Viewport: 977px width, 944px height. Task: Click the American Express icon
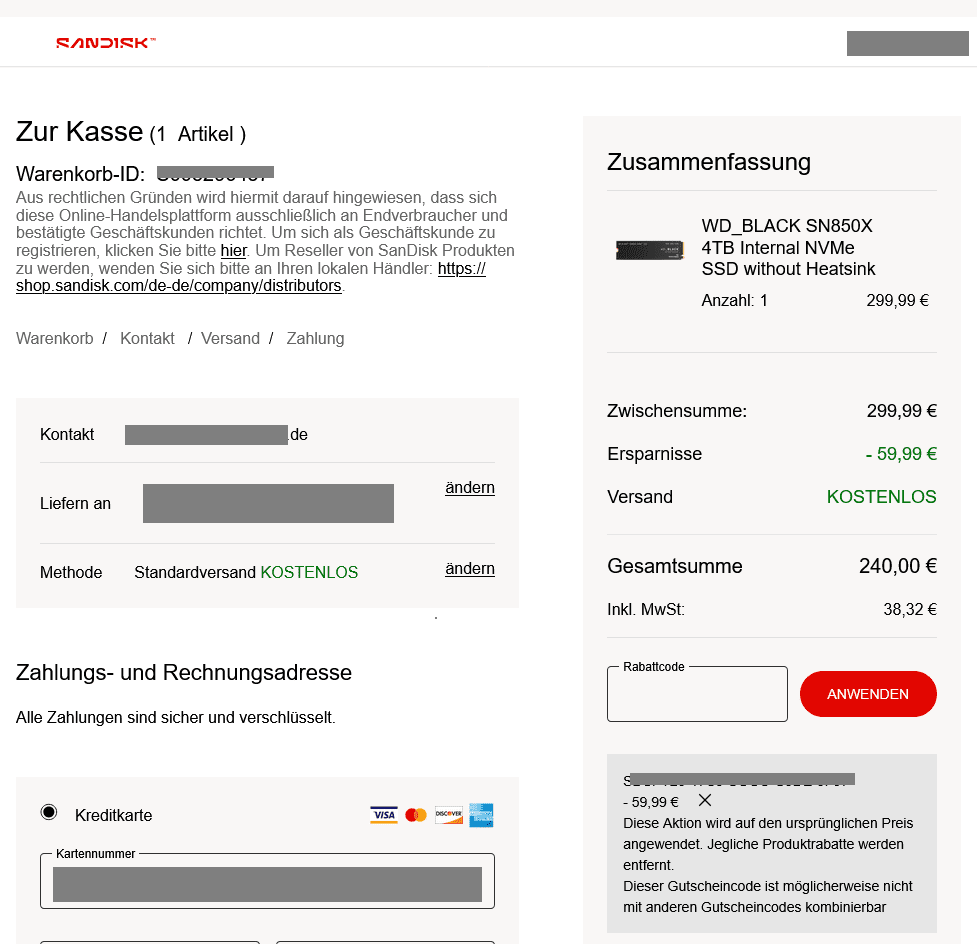481,815
